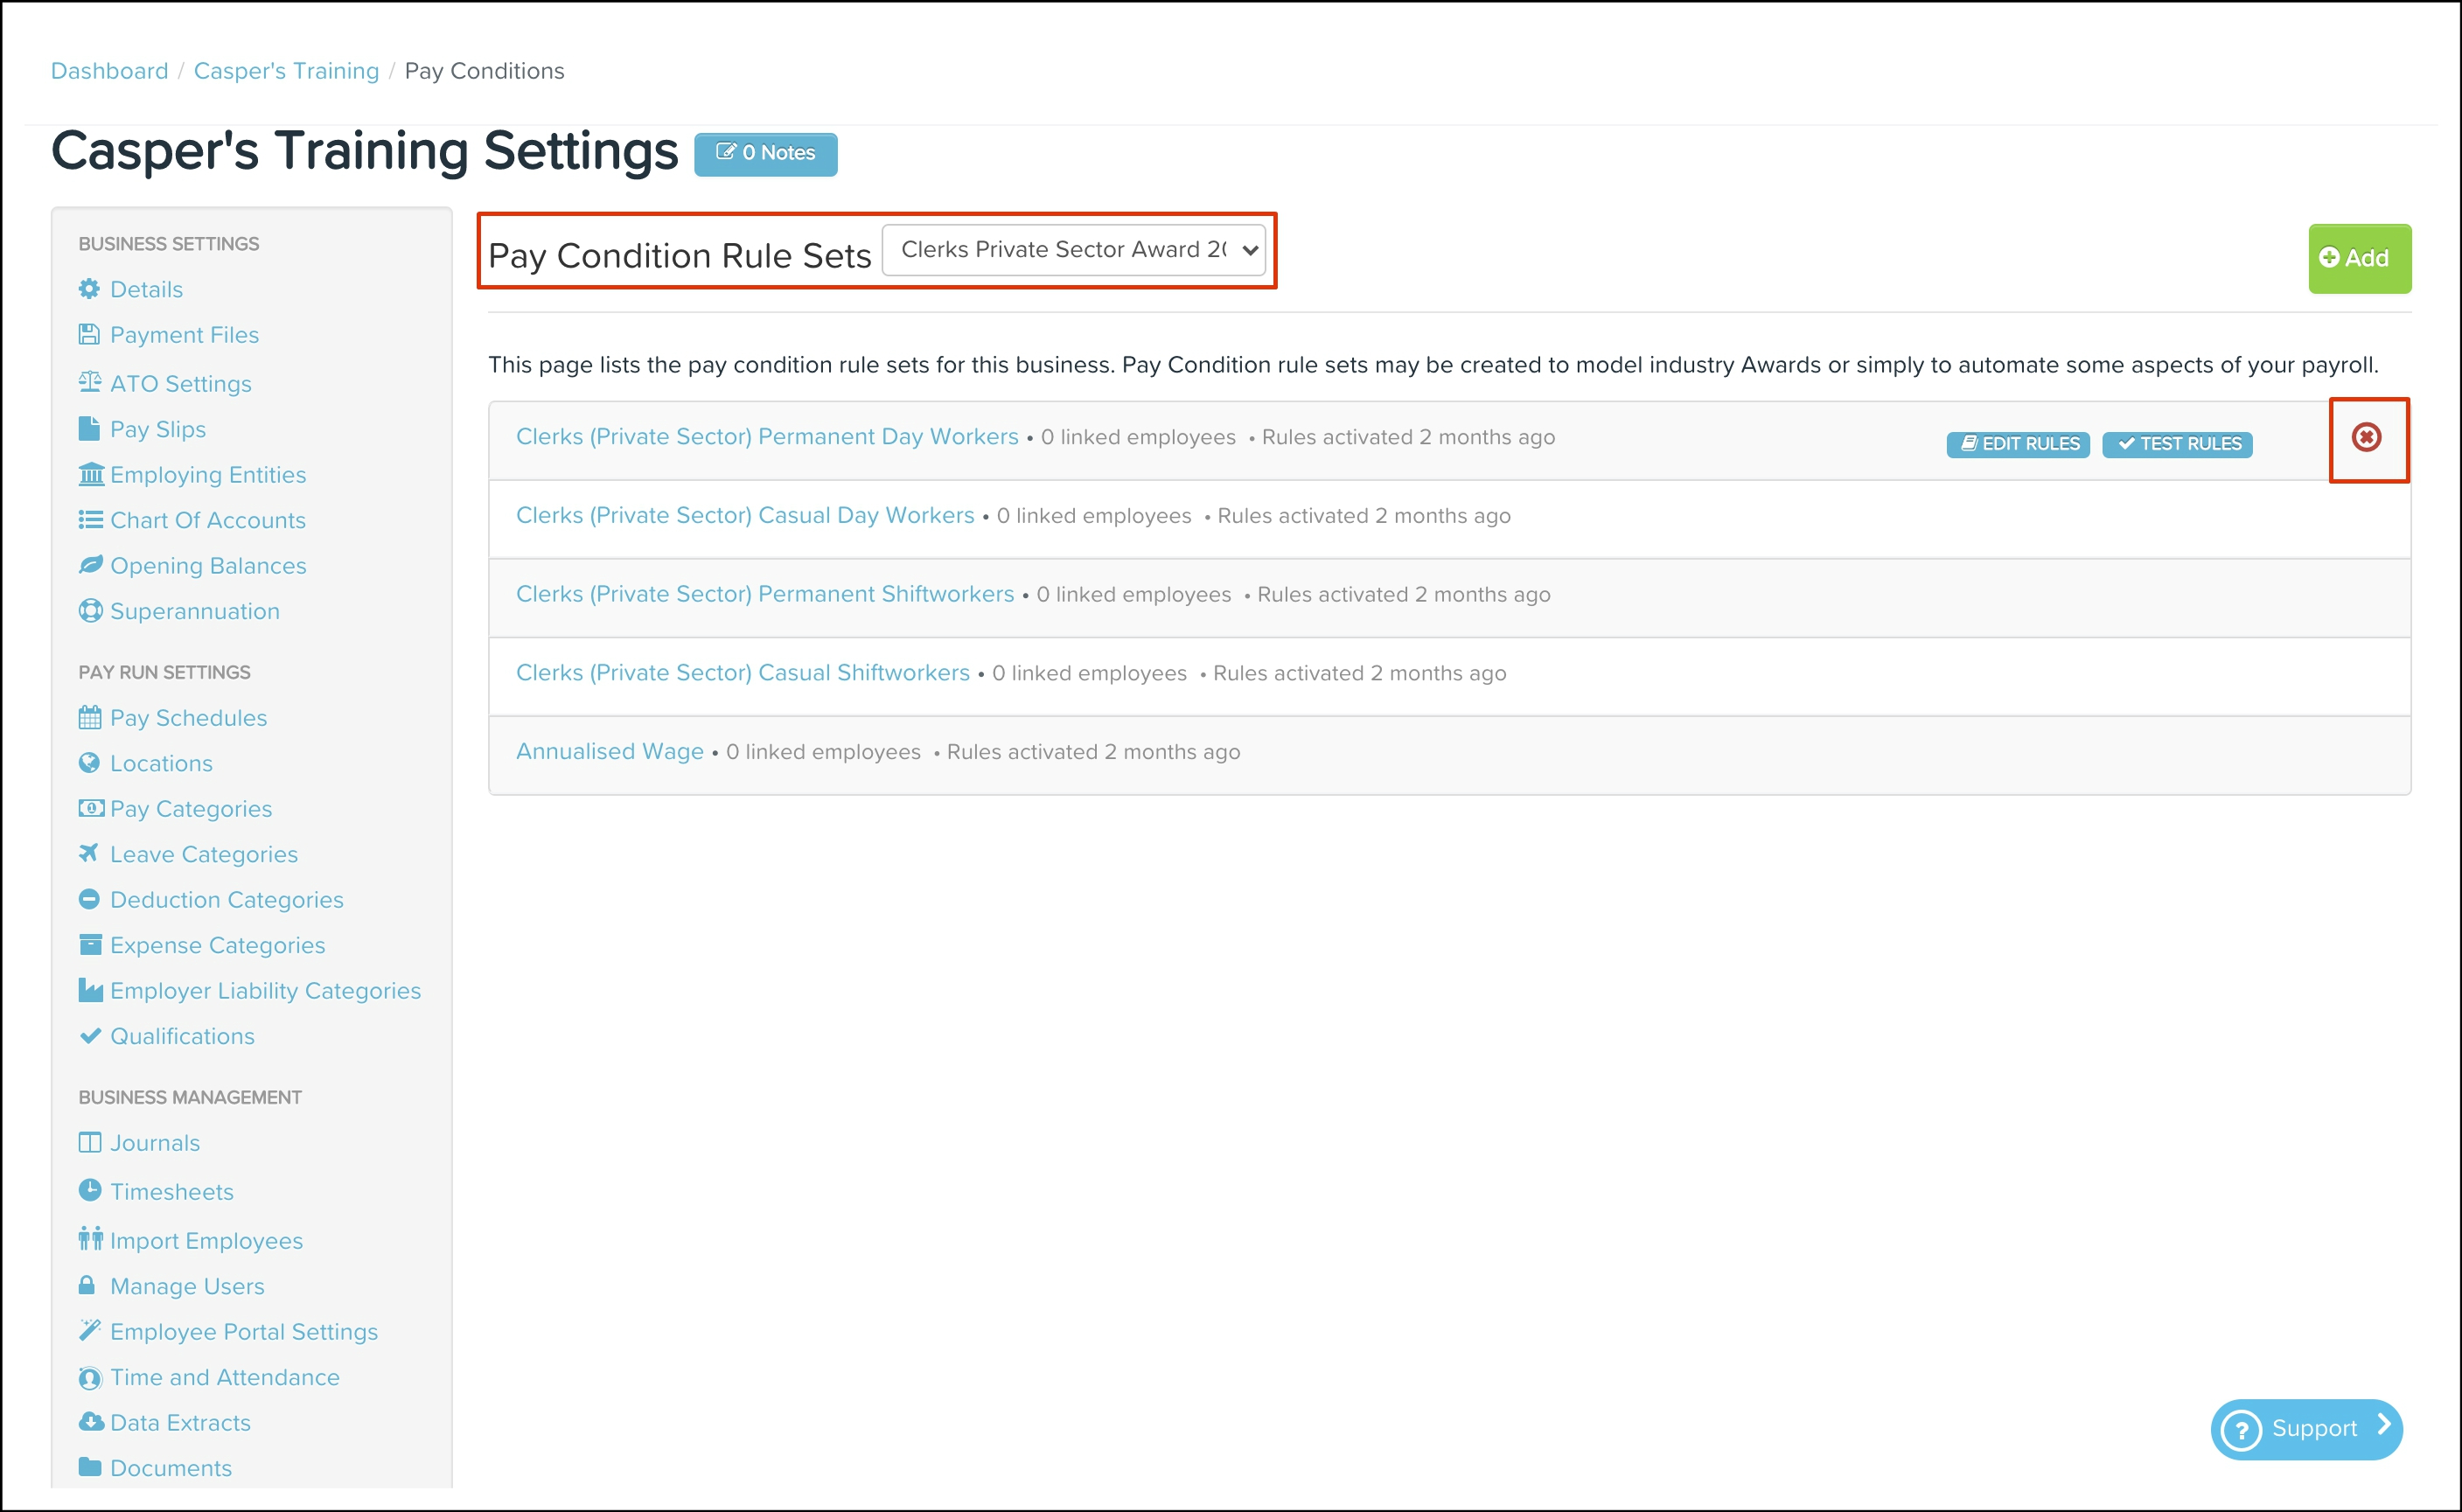Open Pay Categories in the sidebar
This screenshot has height=1512, width=2462.
pos(190,808)
